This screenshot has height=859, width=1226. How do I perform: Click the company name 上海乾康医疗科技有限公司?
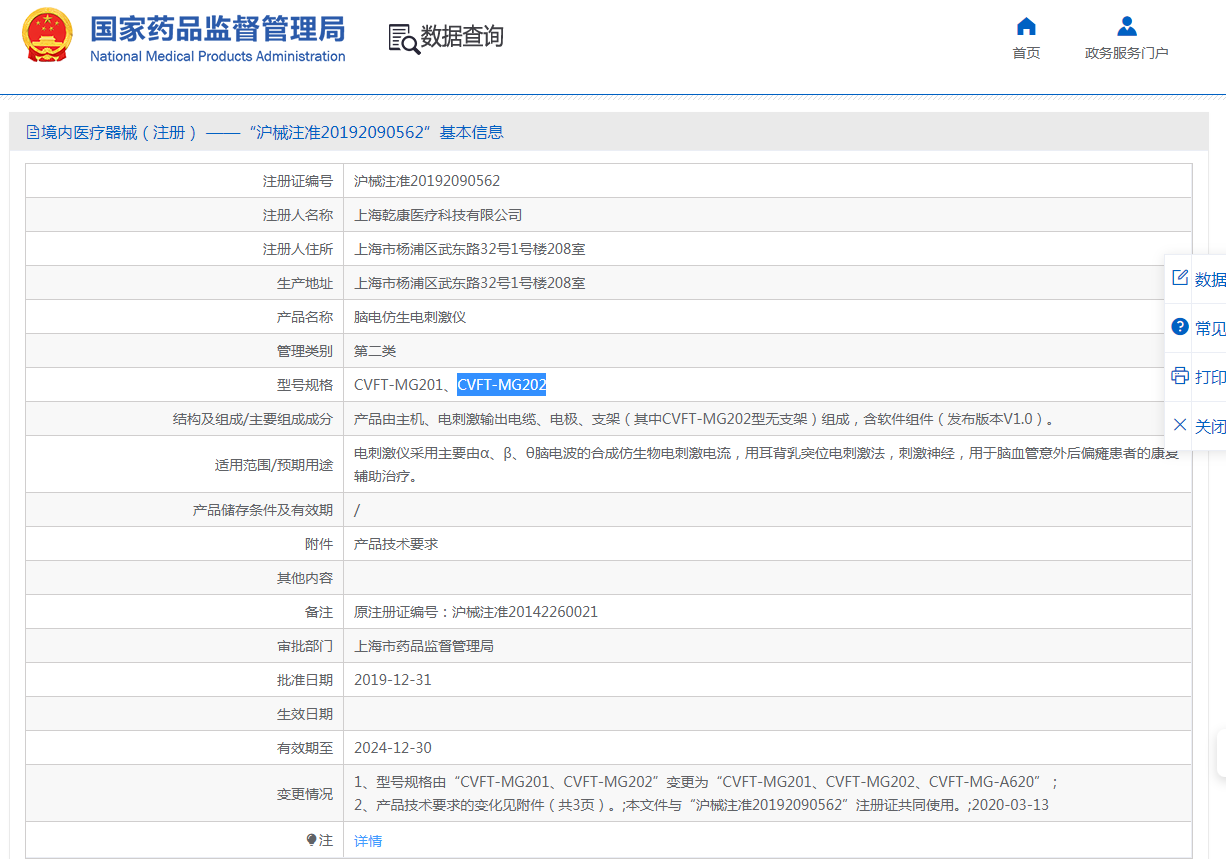(438, 215)
